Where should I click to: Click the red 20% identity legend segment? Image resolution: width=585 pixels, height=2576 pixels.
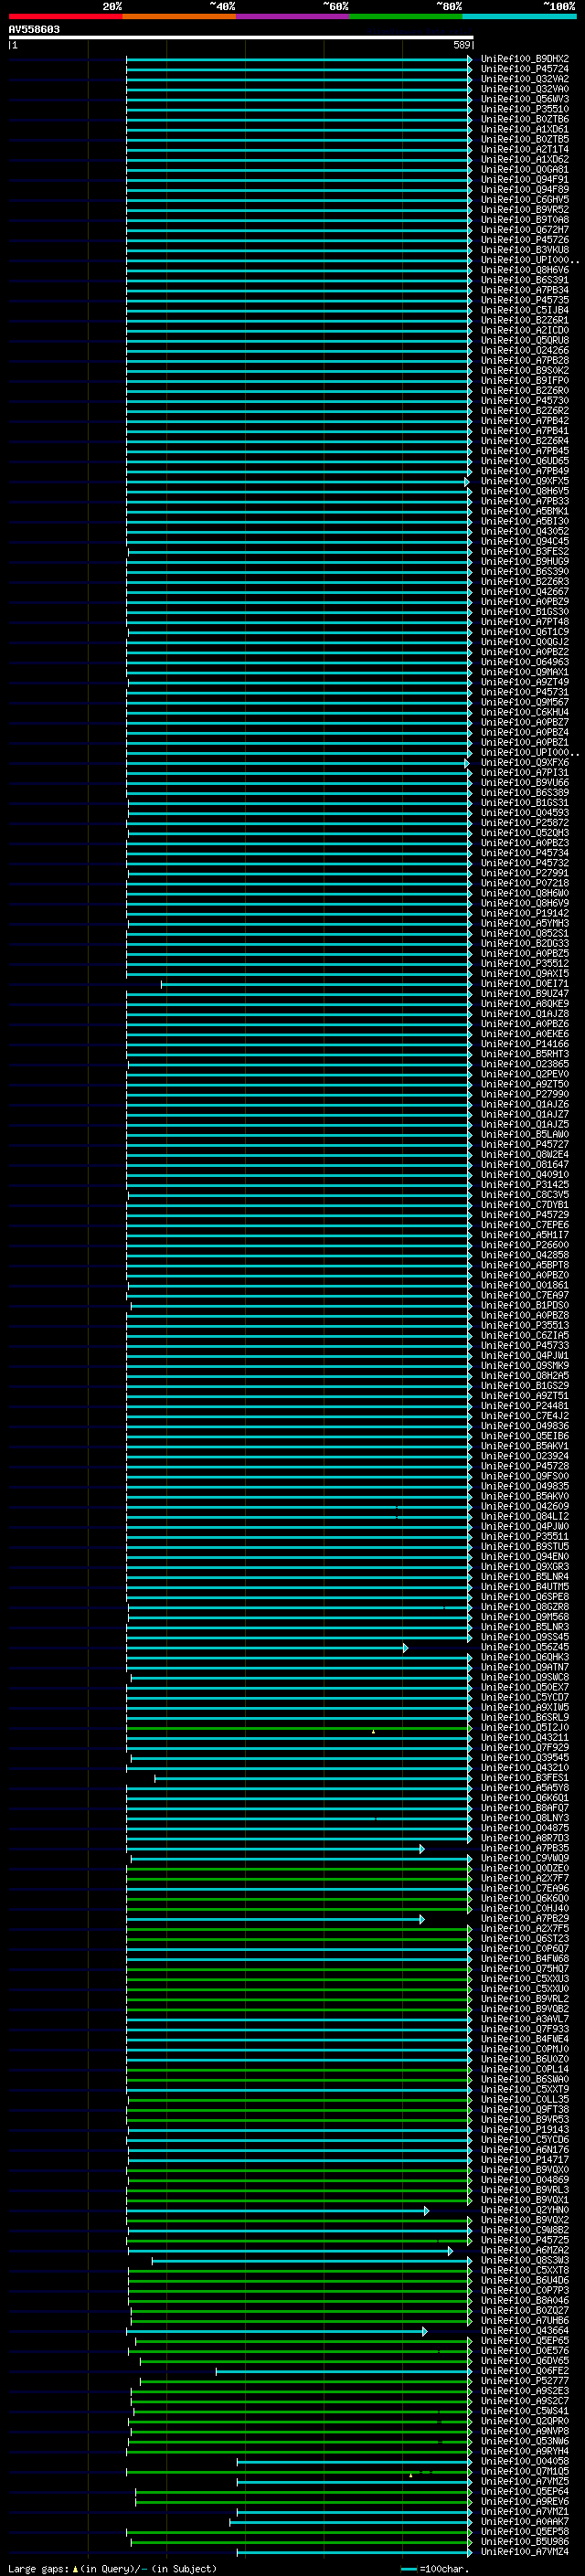click(65, 16)
